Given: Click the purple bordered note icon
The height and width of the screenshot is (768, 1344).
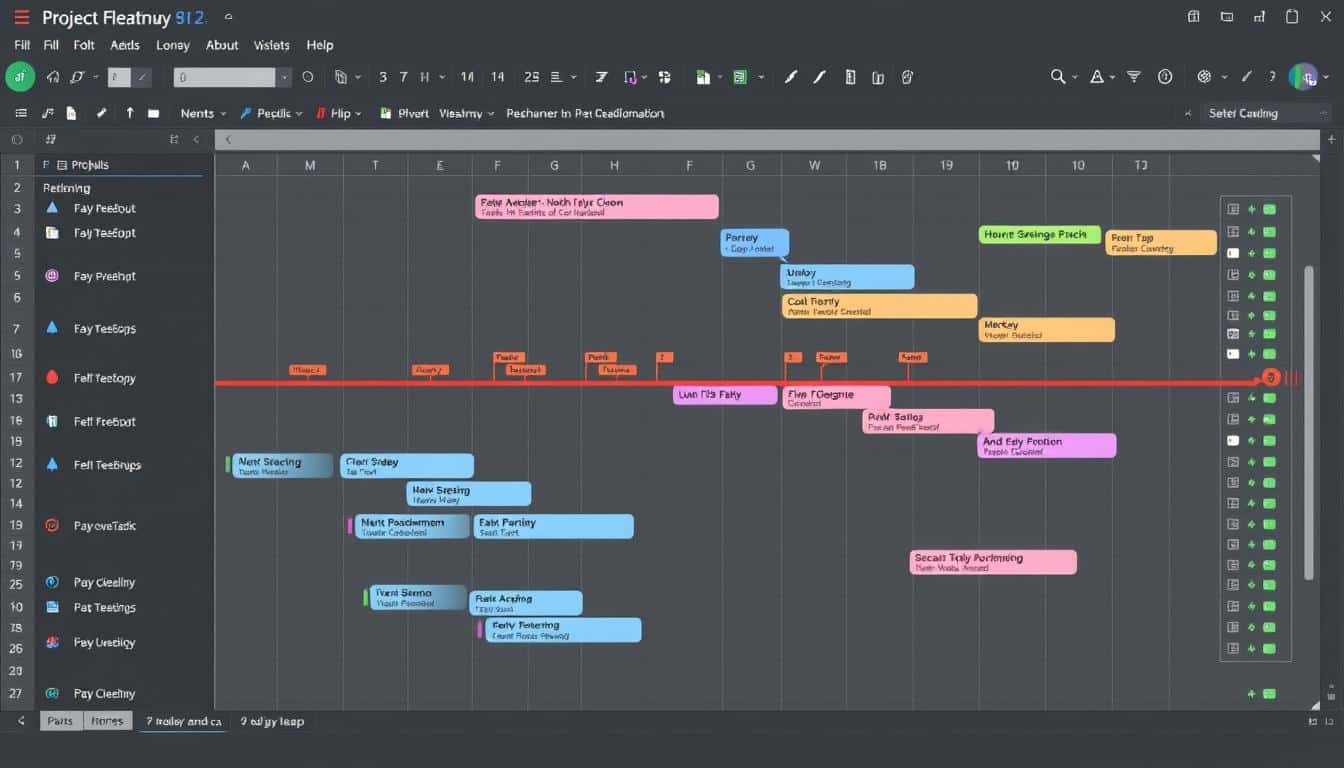Looking at the screenshot, I should click(x=630, y=77).
